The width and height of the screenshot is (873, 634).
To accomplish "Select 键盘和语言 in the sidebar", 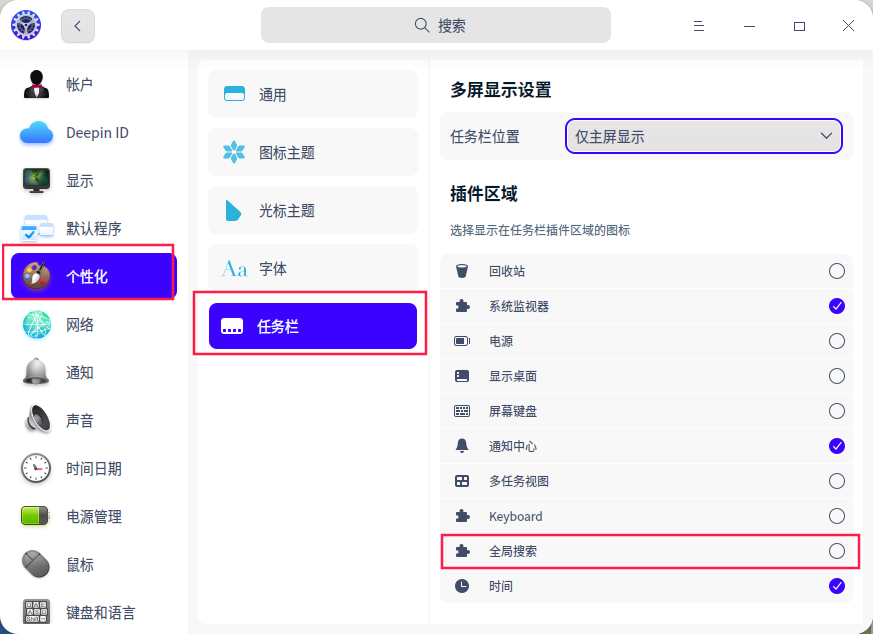I will (100, 613).
